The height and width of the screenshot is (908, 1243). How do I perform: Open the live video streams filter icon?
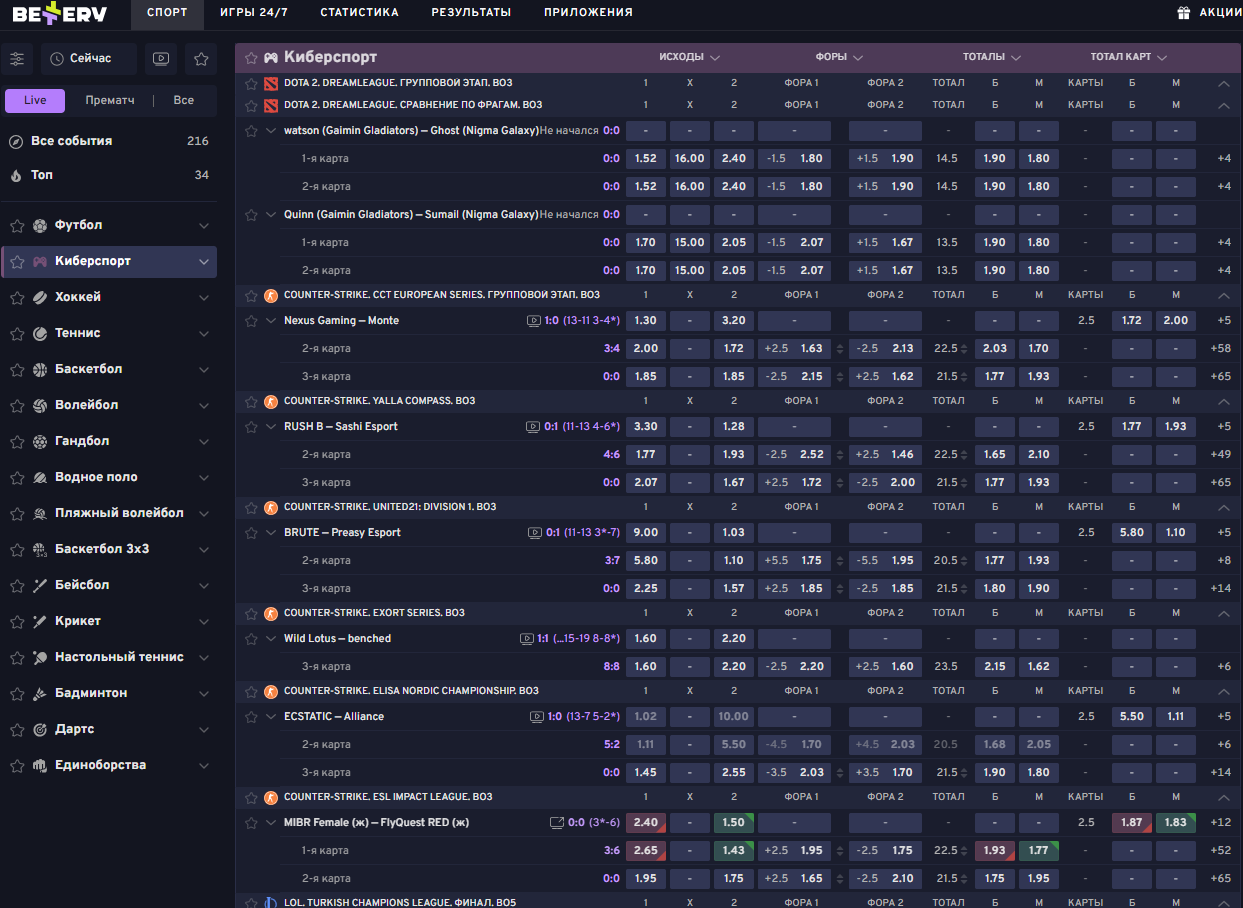tap(161, 59)
